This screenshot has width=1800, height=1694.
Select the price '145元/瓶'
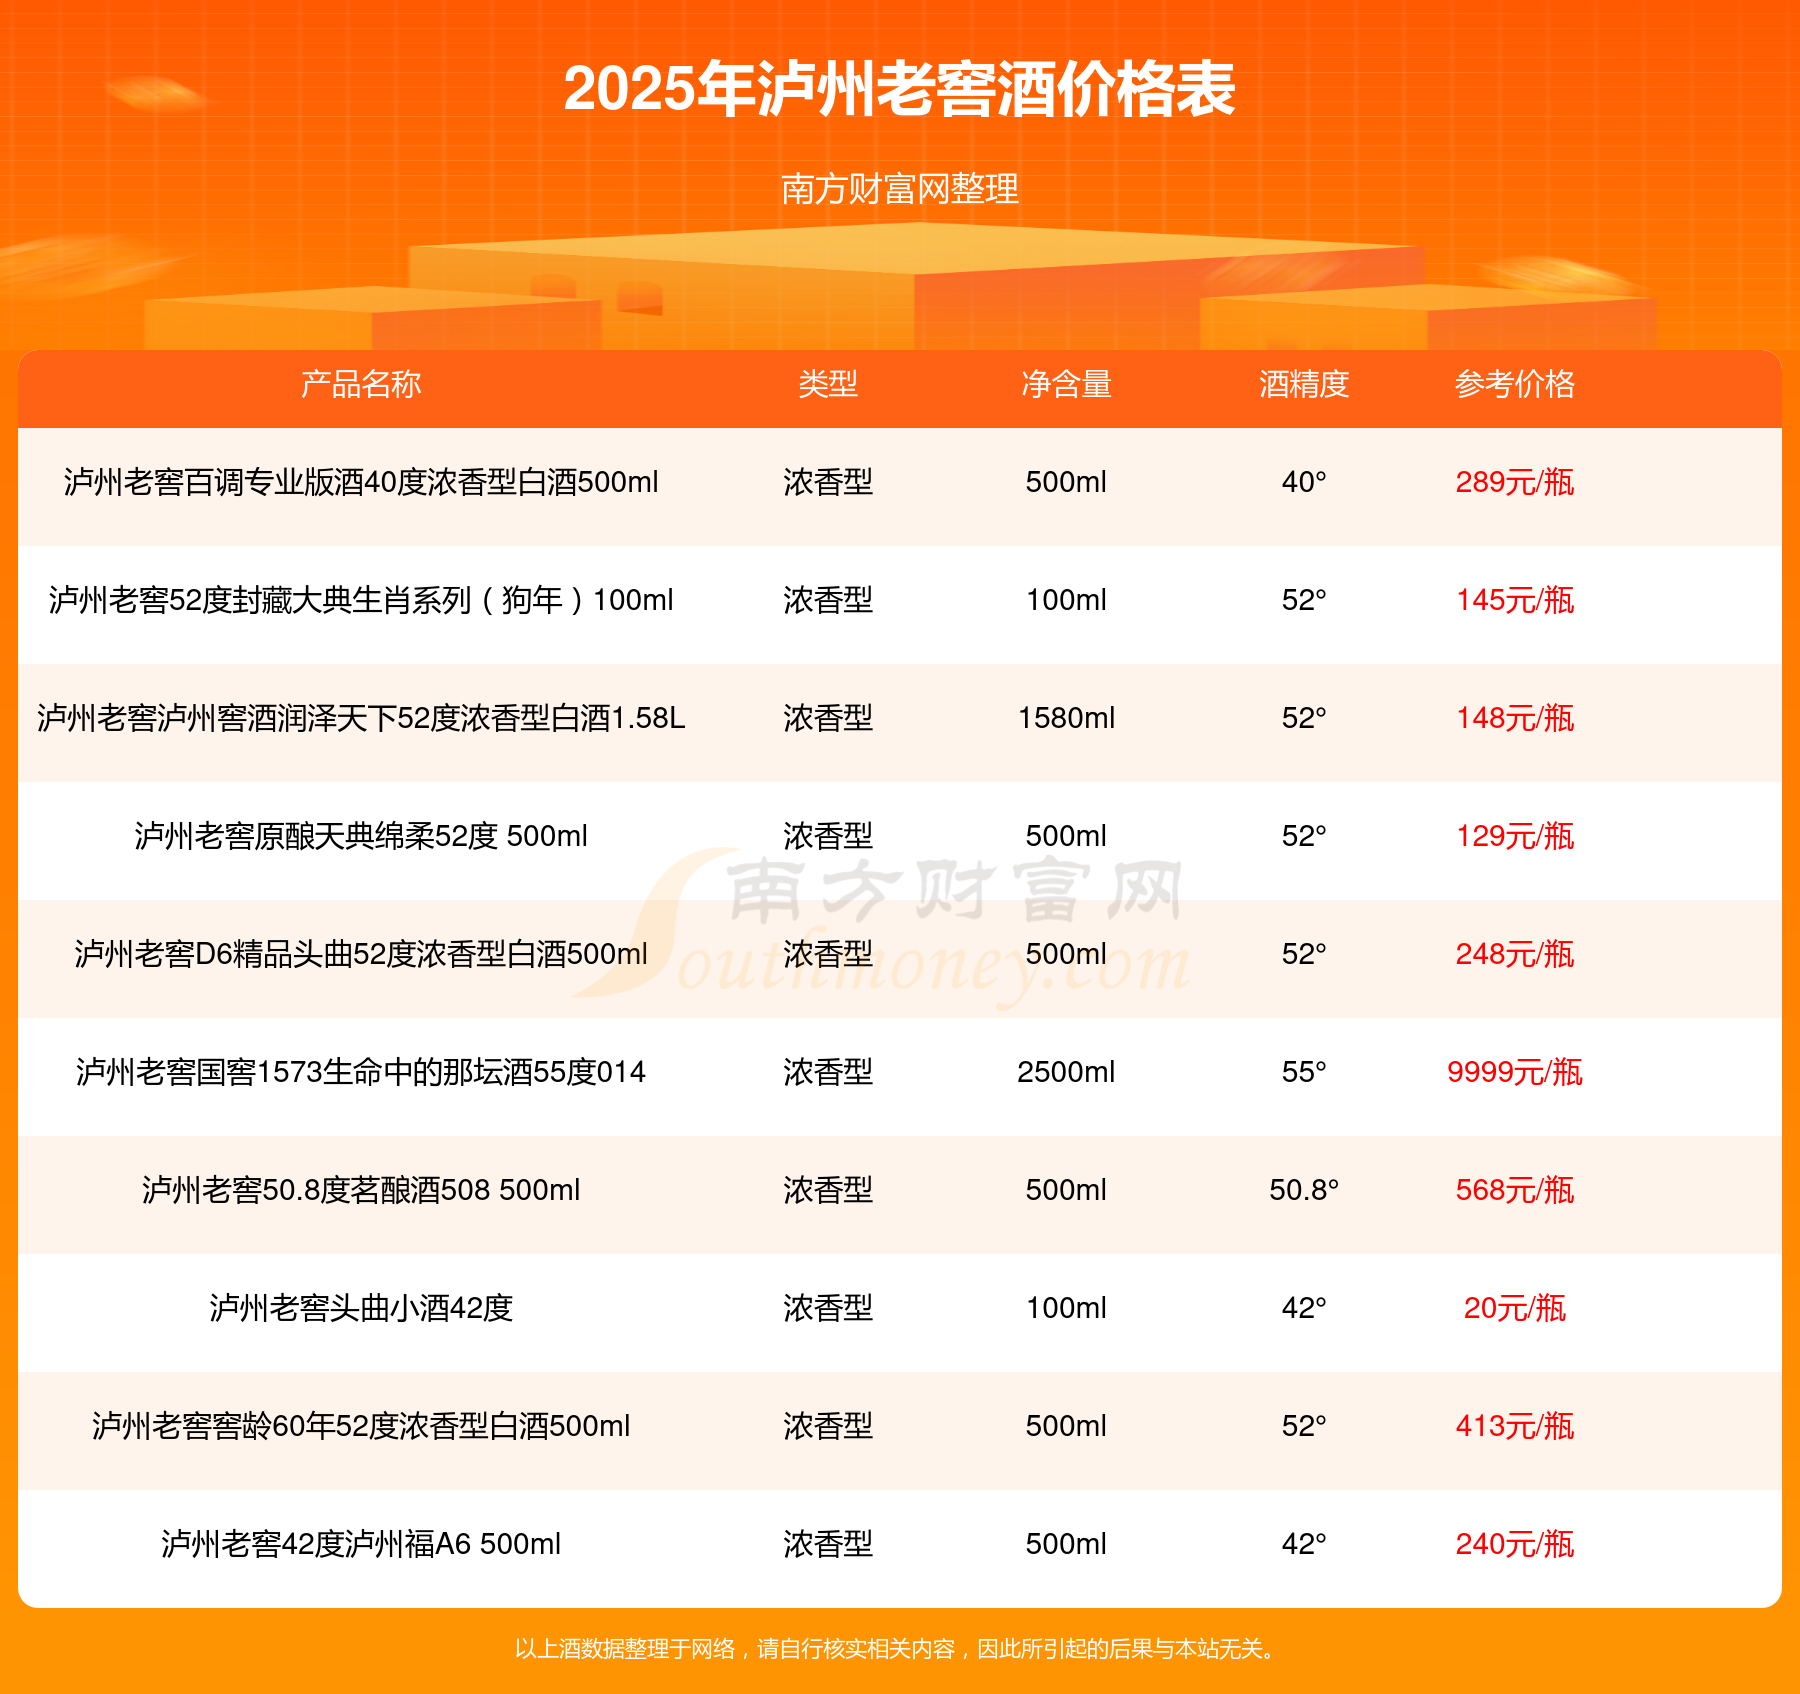1515,600
